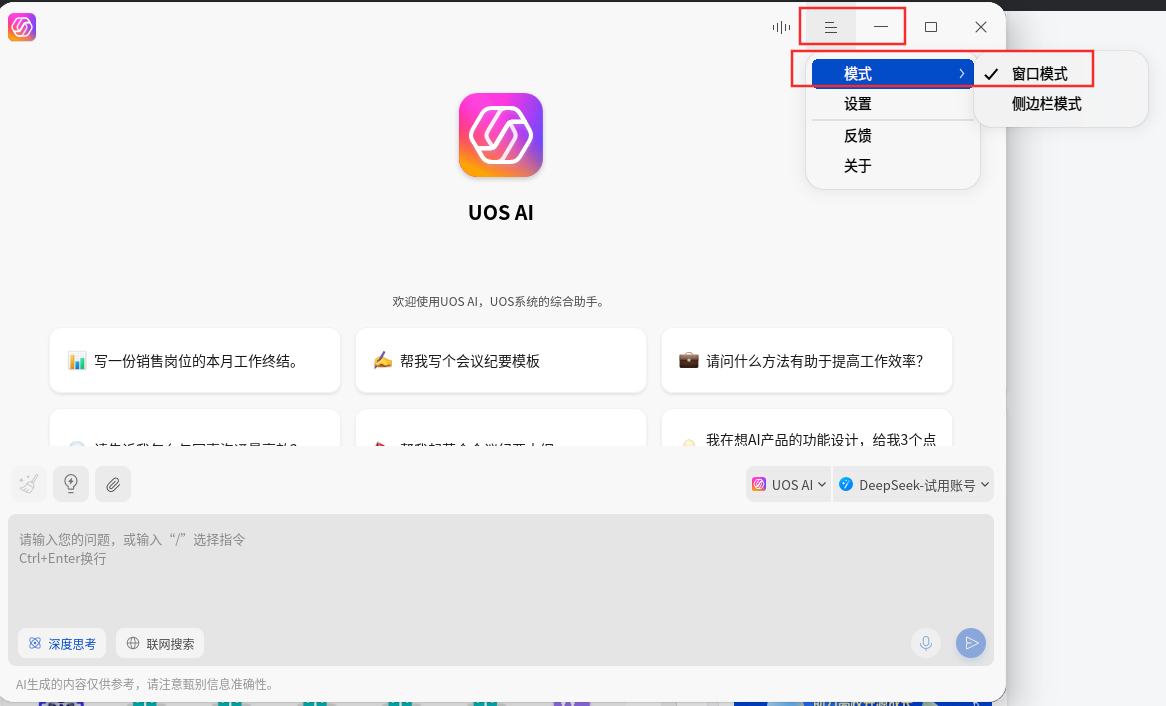
Task: Toggle the 联网搜索 web search option
Action: click(160, 644)
